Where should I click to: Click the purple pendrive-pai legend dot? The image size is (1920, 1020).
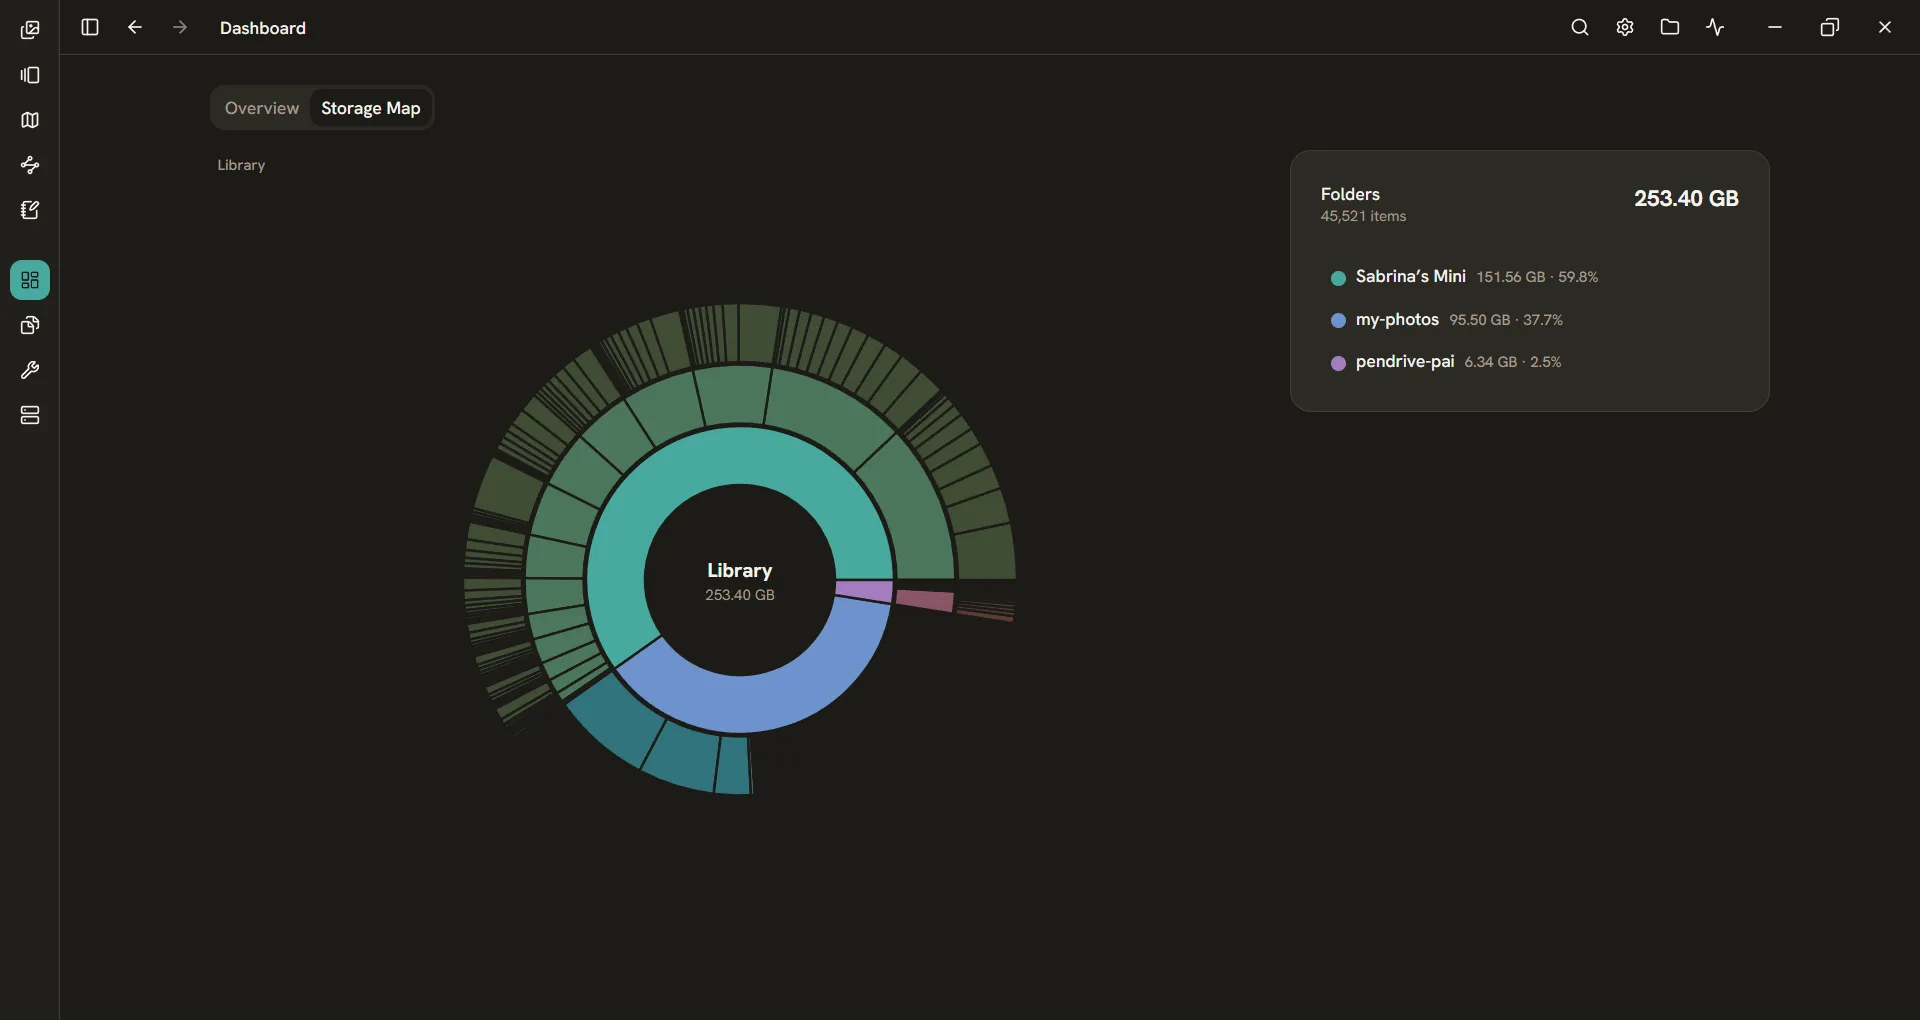[x=1338, y=363]
